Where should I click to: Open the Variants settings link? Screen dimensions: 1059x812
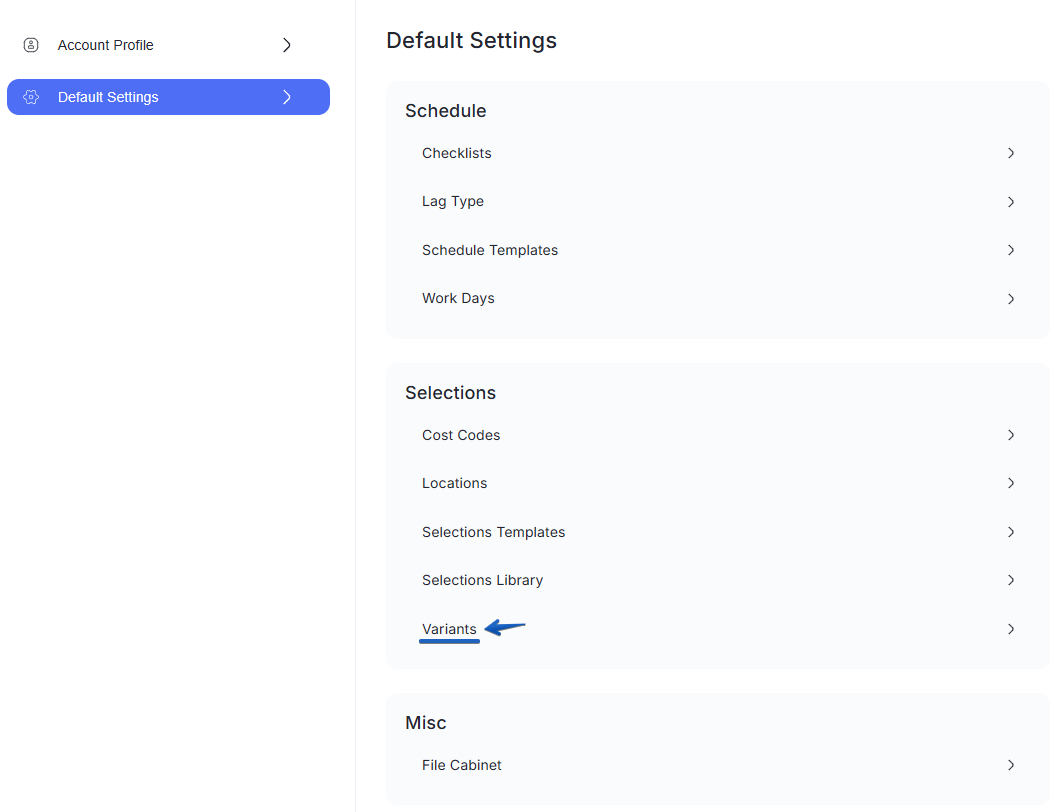[449, 629]
